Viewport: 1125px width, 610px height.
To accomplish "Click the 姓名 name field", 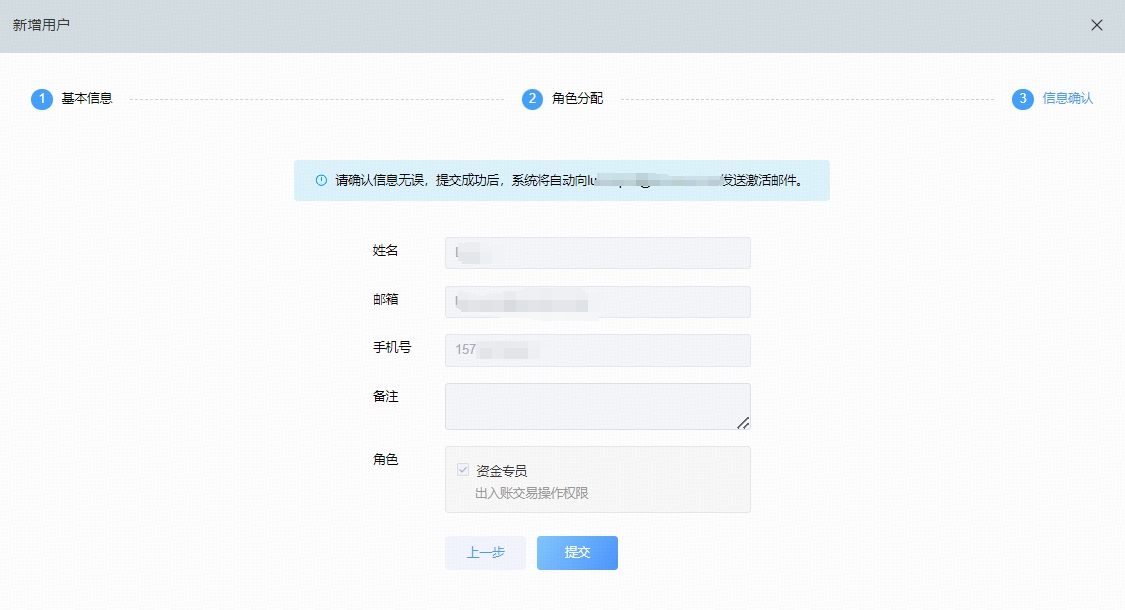I will pos(597,252).
